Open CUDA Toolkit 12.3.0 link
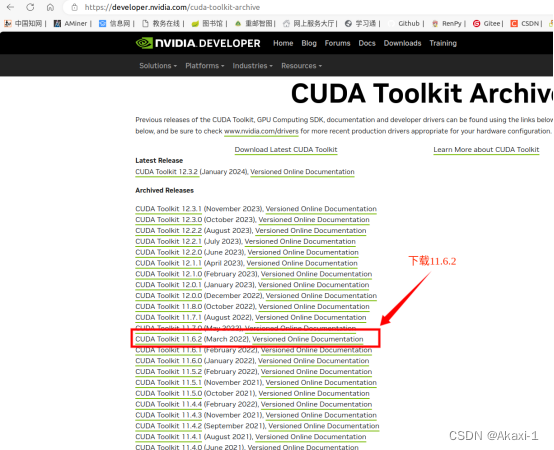The width and height of the screenshot is (554, 450). (169, 220)
